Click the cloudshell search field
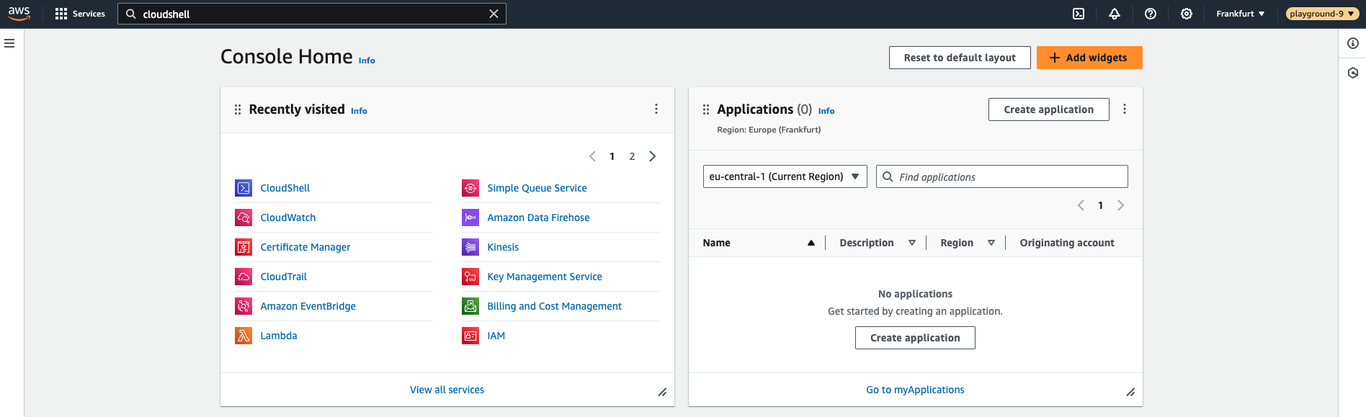Viewport: 1366px width, 417px height. click(311, 14)
